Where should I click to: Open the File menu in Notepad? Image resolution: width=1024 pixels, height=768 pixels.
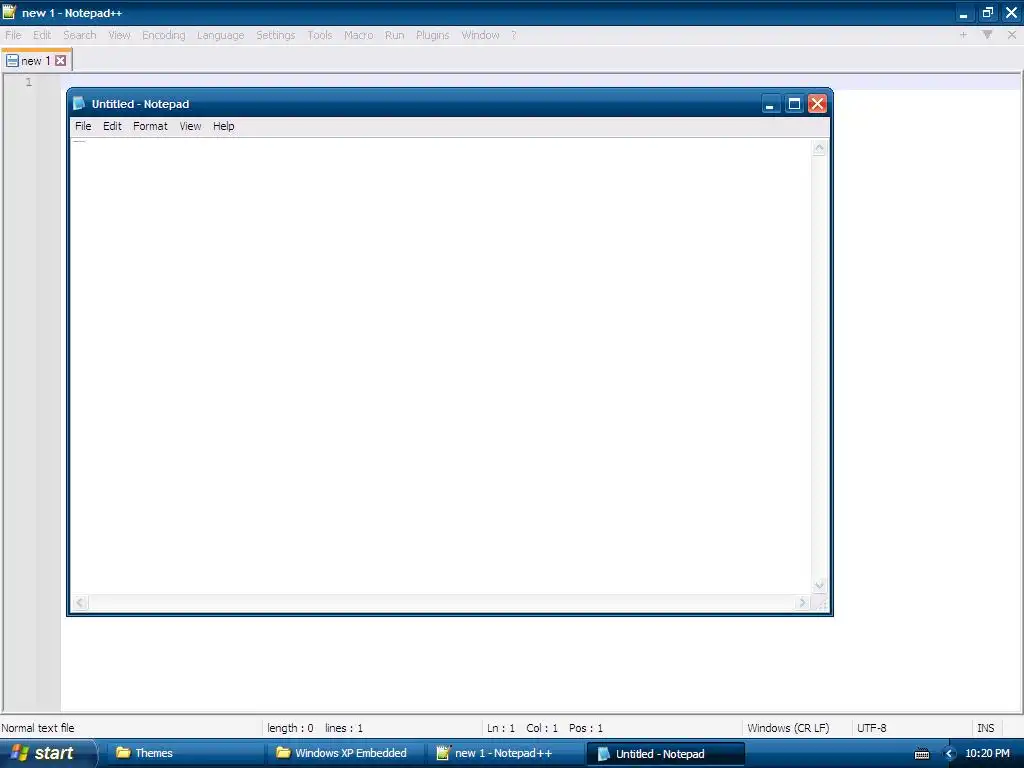(83, 126)
